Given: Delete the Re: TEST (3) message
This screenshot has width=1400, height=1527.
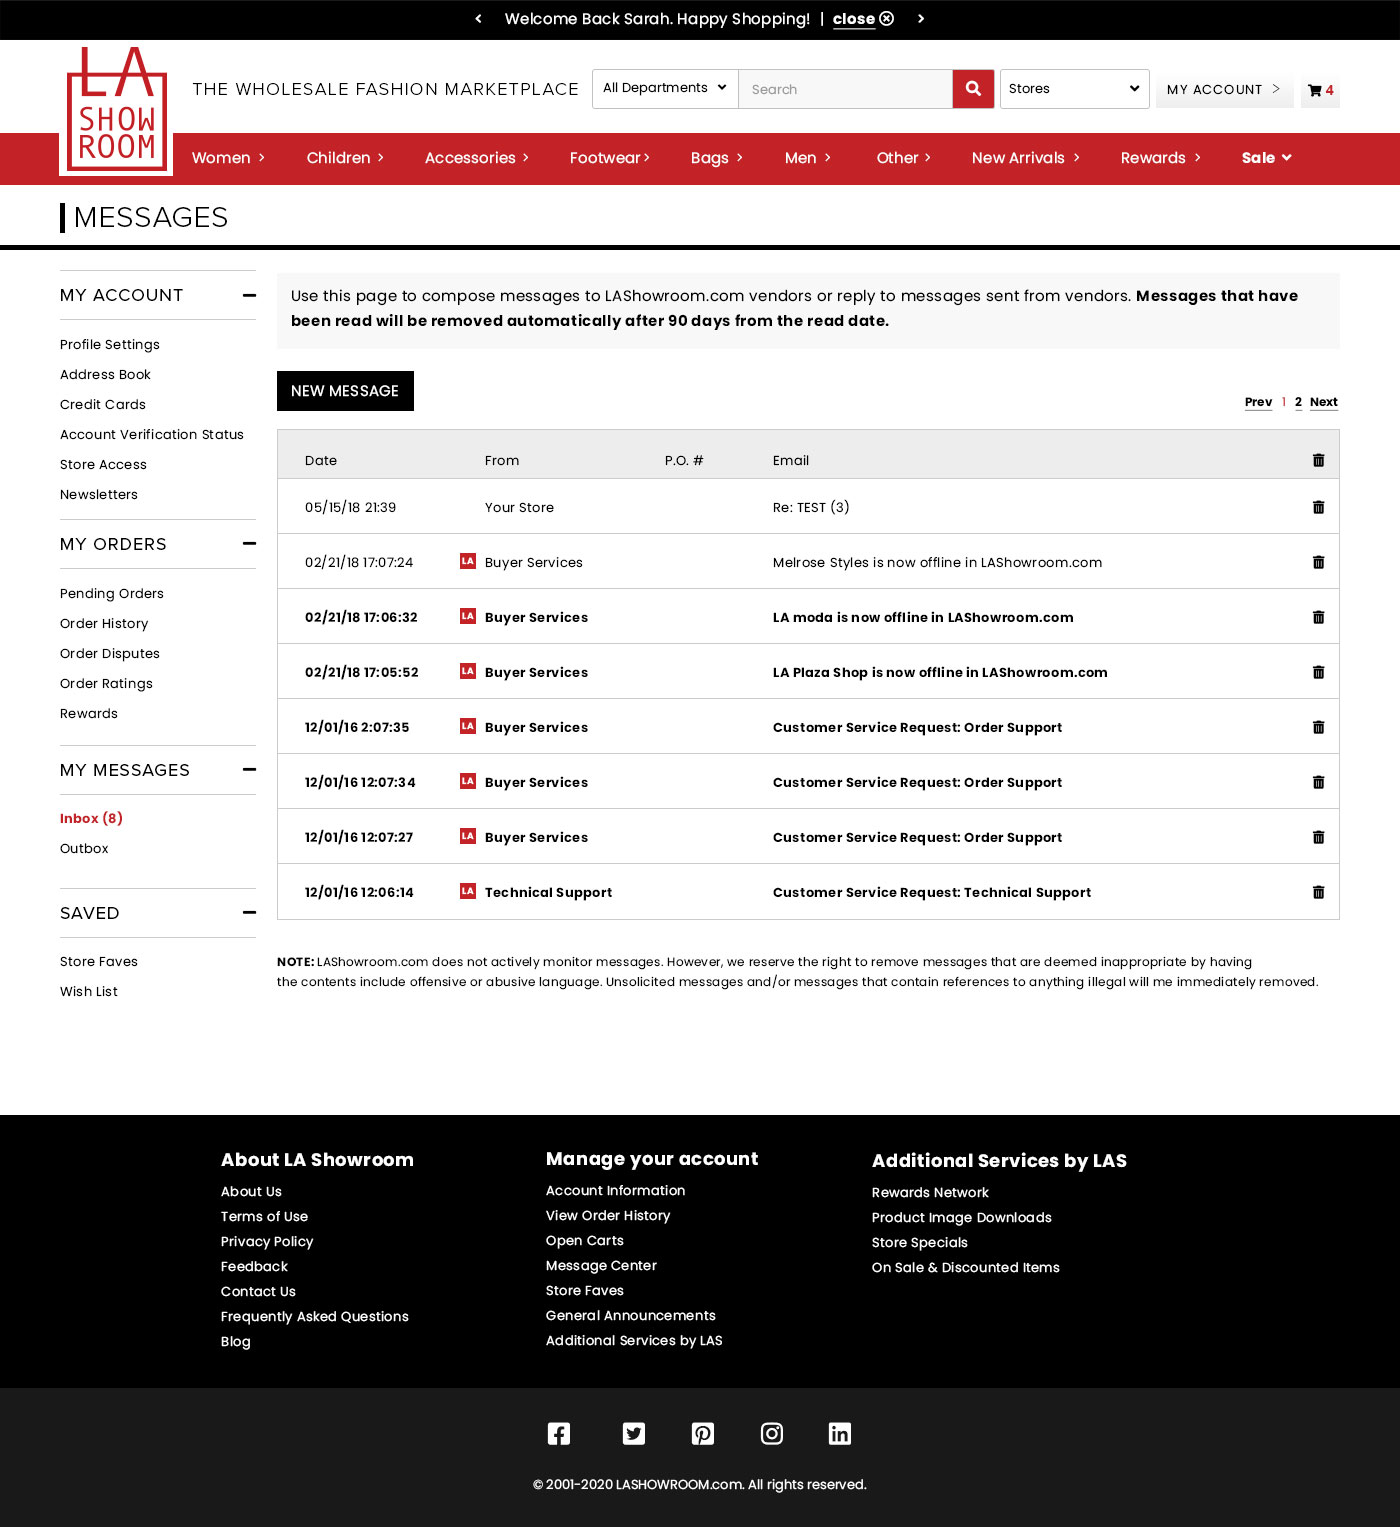Looking at the screenshot, I should coord(1318,507).
